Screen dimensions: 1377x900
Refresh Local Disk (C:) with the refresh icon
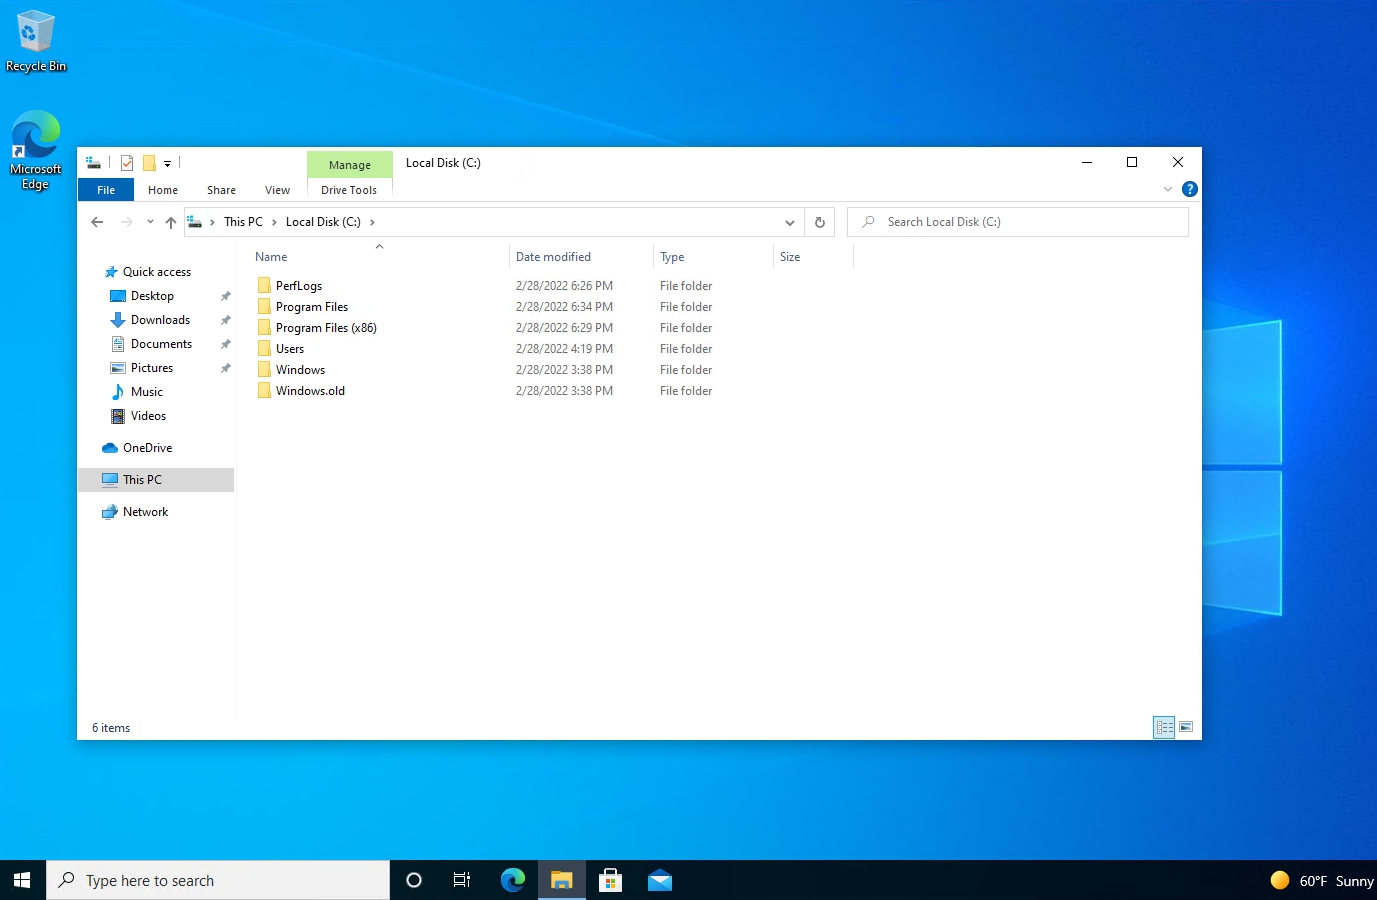coord(819,221)
